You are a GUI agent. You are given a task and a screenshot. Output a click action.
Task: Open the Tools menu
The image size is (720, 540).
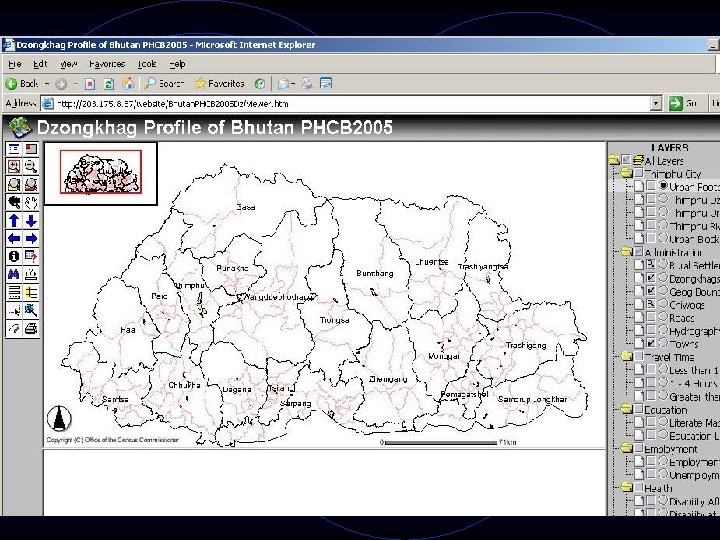point(147,64)
